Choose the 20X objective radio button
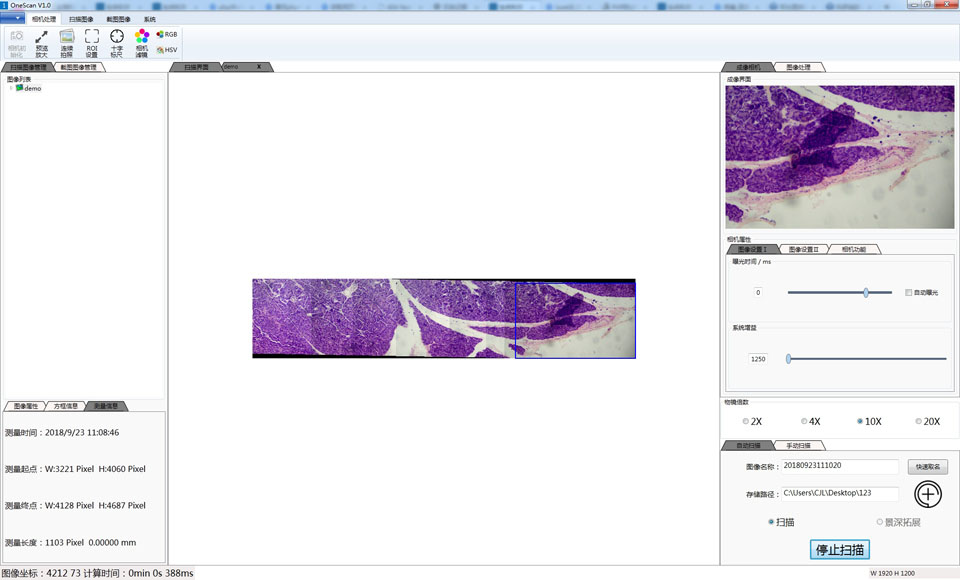The height and width of the screenshot is (580, 960). (915, 421)
